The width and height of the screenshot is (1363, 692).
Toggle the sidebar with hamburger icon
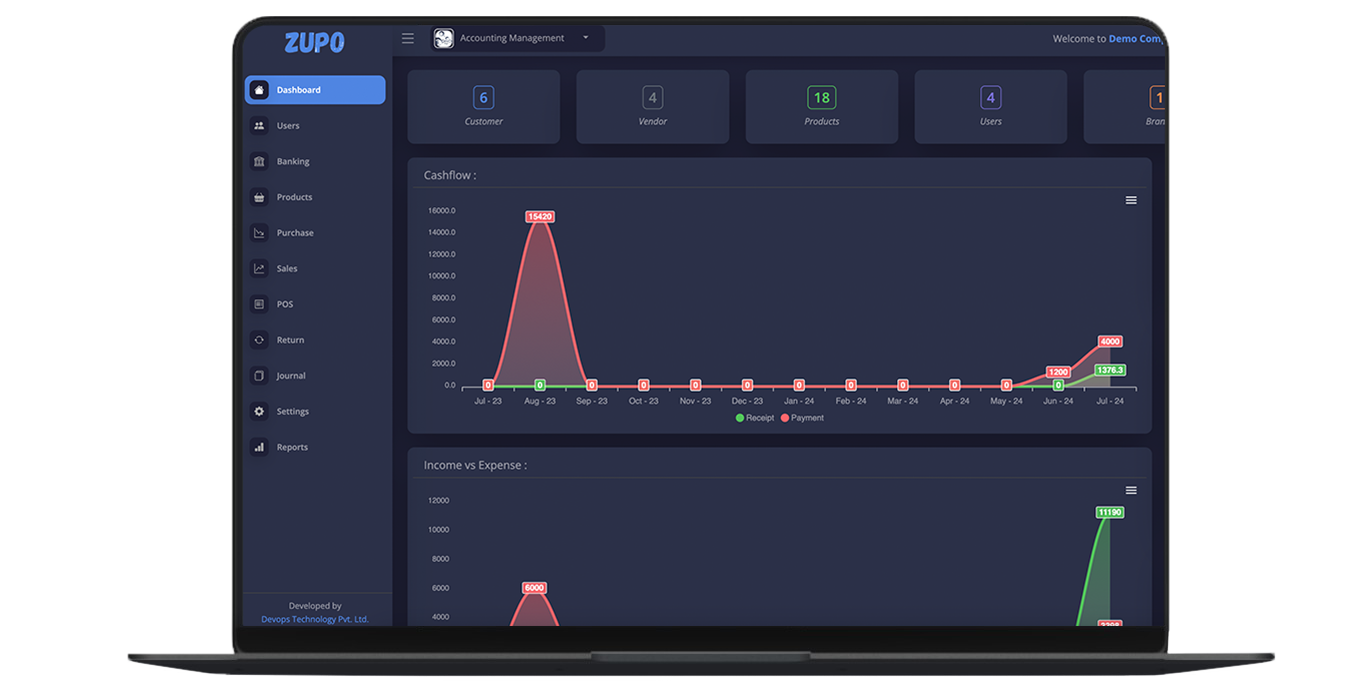(x=408, y=39)
